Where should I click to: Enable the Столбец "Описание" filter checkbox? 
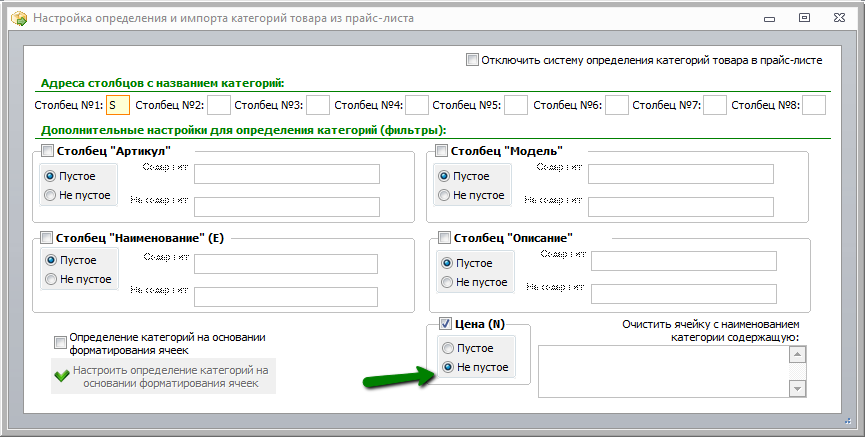point(444,238)
